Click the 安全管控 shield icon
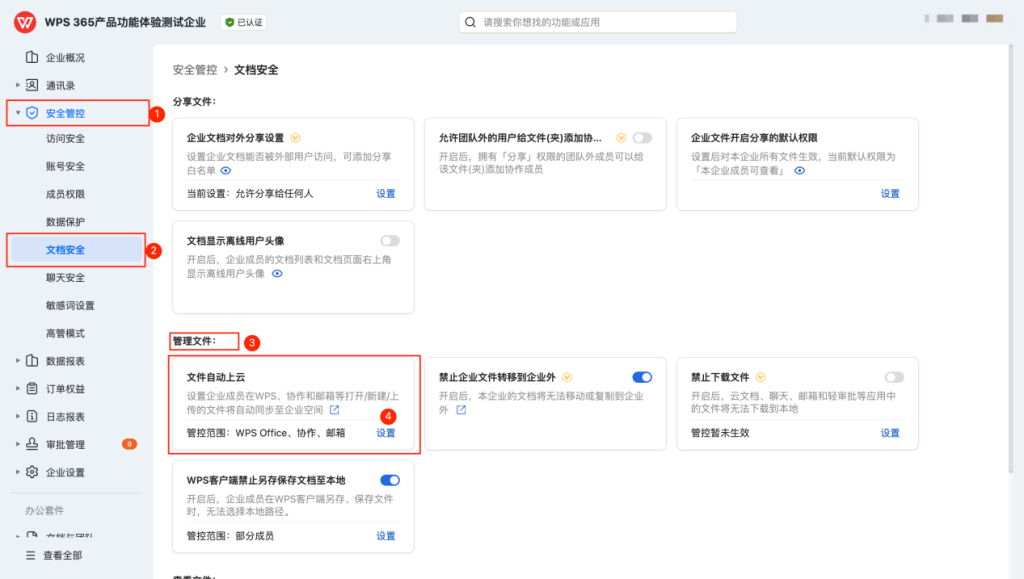This screenshot has height=579, width=1024. tap(31, 113)
